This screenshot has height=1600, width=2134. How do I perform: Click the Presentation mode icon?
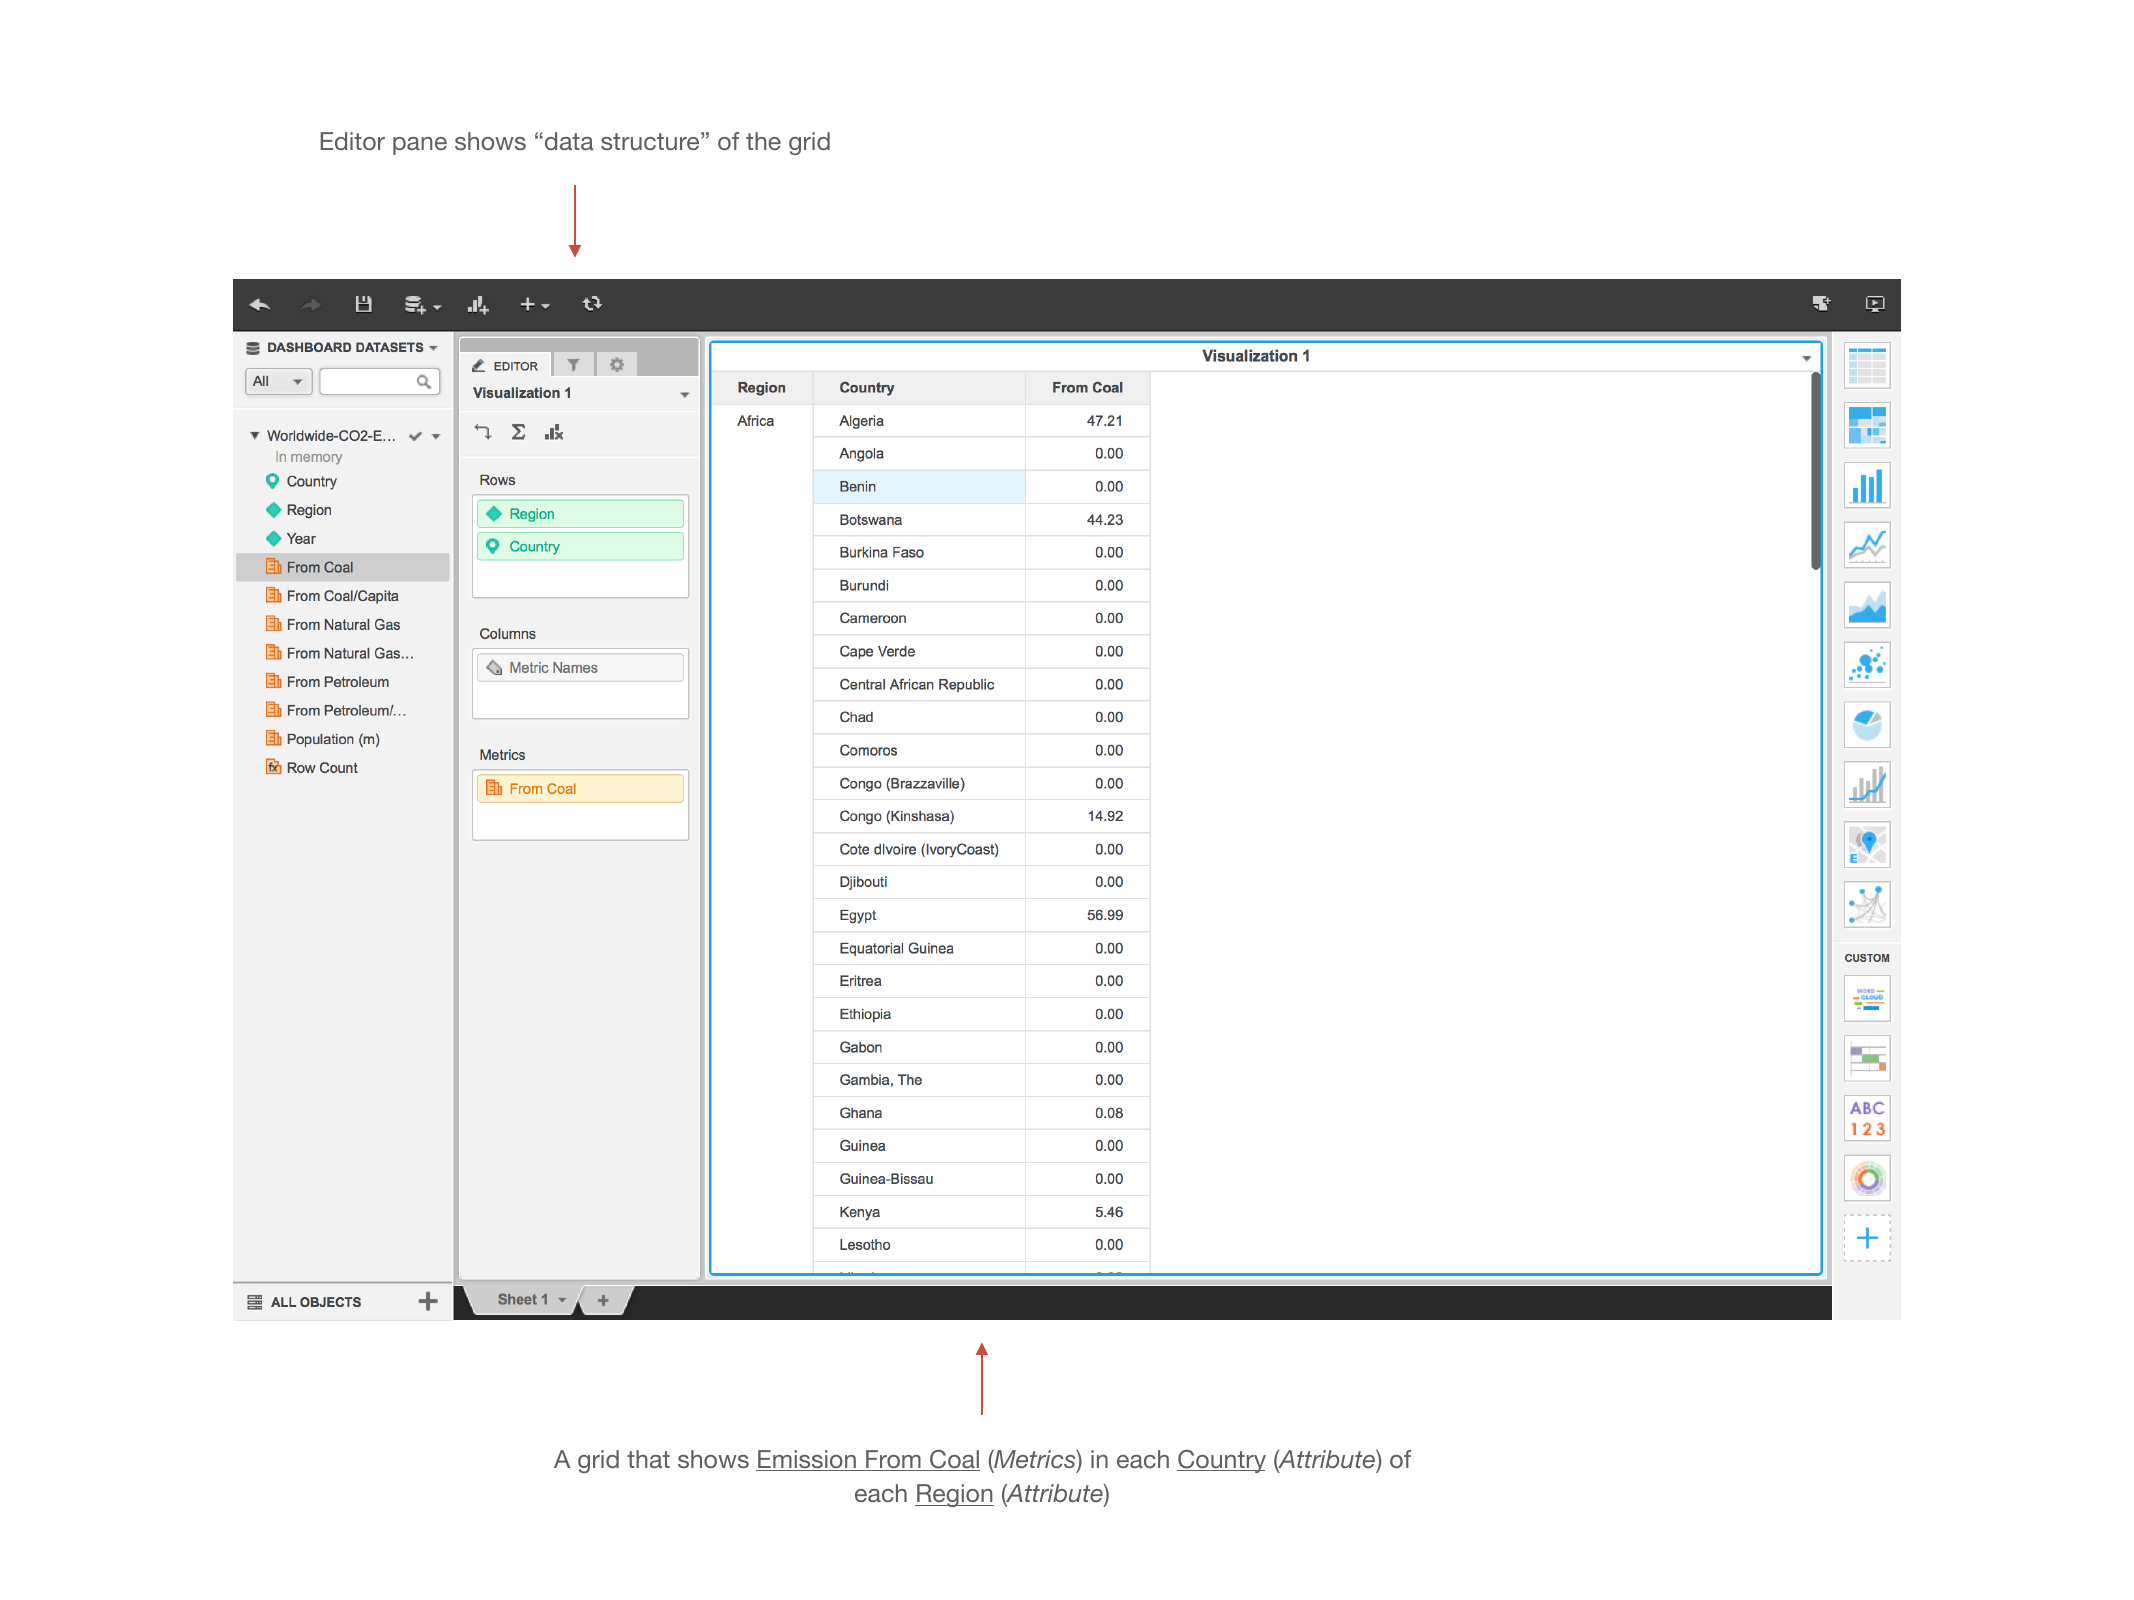pos(1874,304)
